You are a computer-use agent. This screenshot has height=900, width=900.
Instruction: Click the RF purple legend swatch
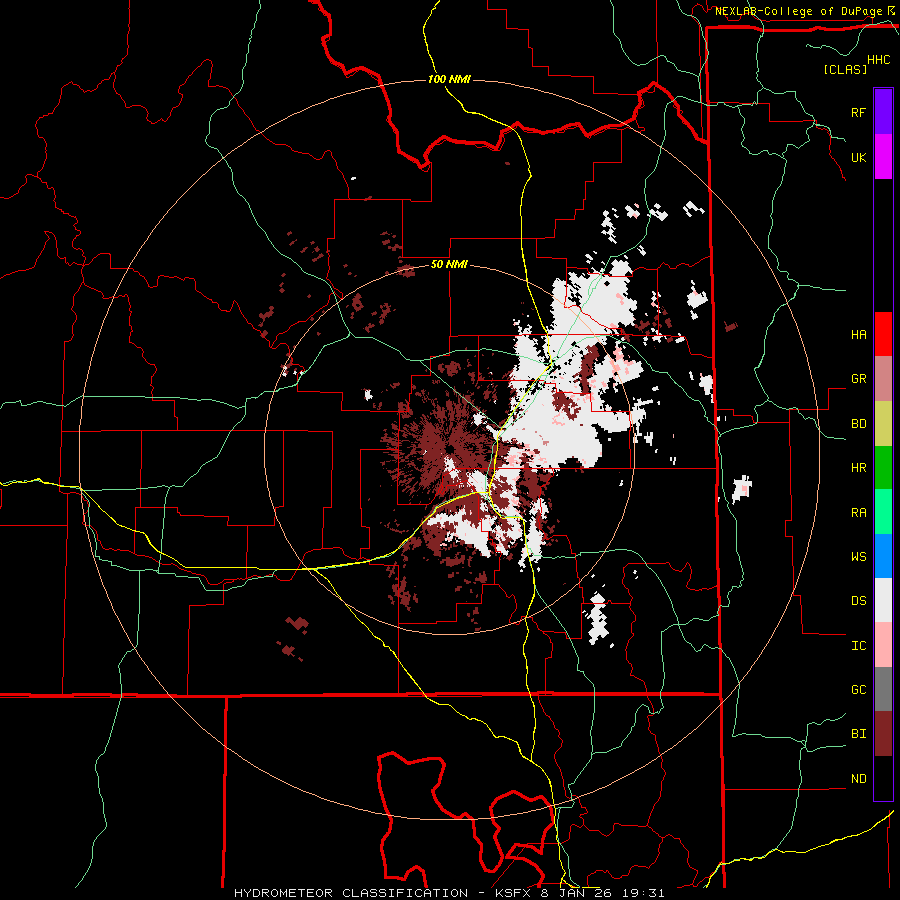pyautogui.click(x=883, y=112)
